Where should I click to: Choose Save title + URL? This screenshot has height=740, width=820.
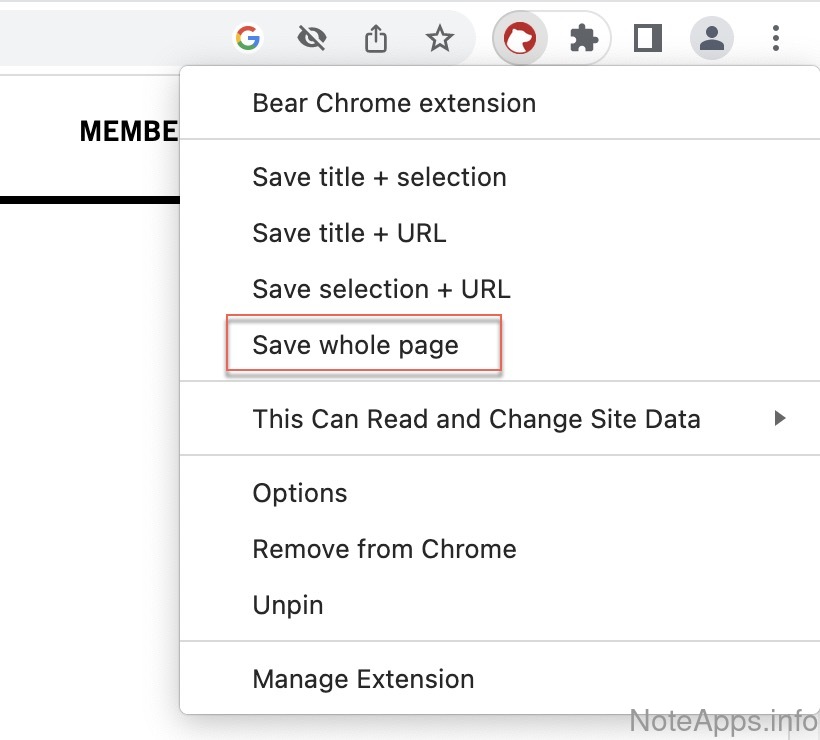point(350,233)
